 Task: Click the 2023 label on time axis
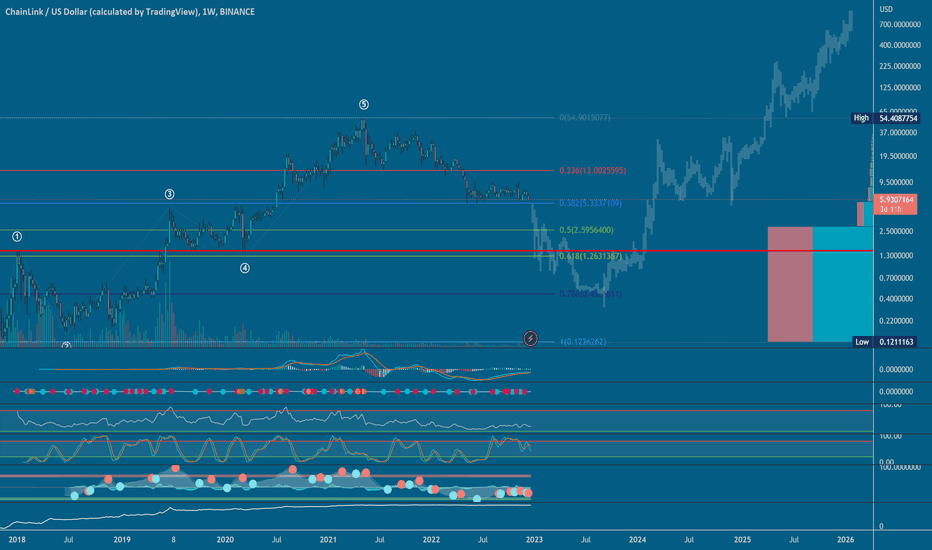(x=534, y=540)
